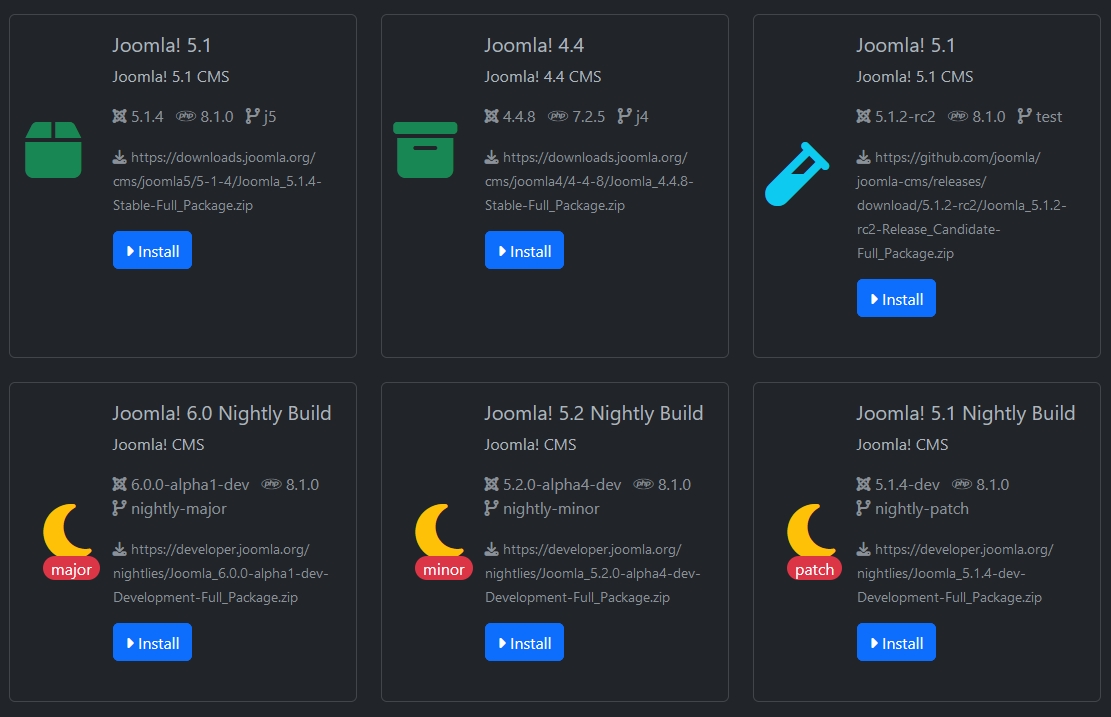Install the Joomla! 5.1 stable package
This screenshot has height=717, width=1111.
(152, 251)
